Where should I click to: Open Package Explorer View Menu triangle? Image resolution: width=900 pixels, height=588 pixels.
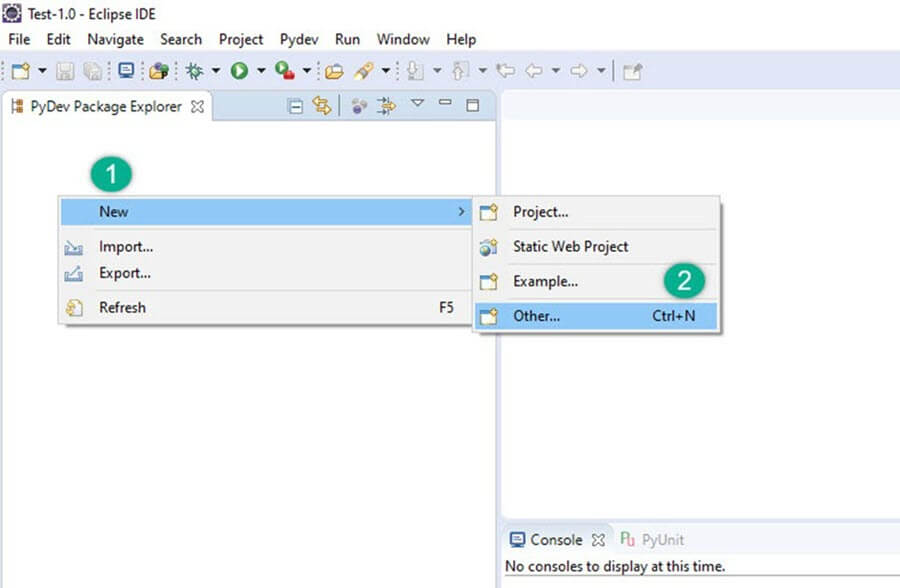tap(418, 104)
